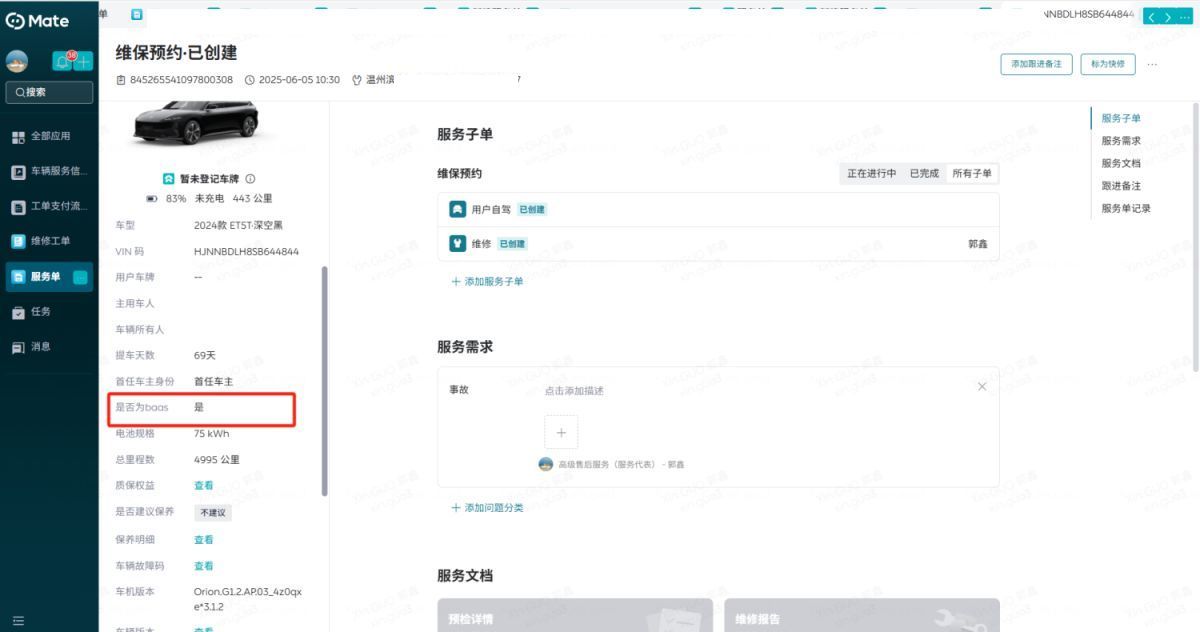This screenshot has width=1200, height=632.
Task: Click the plus icon beside the bell
Action: 84,61
